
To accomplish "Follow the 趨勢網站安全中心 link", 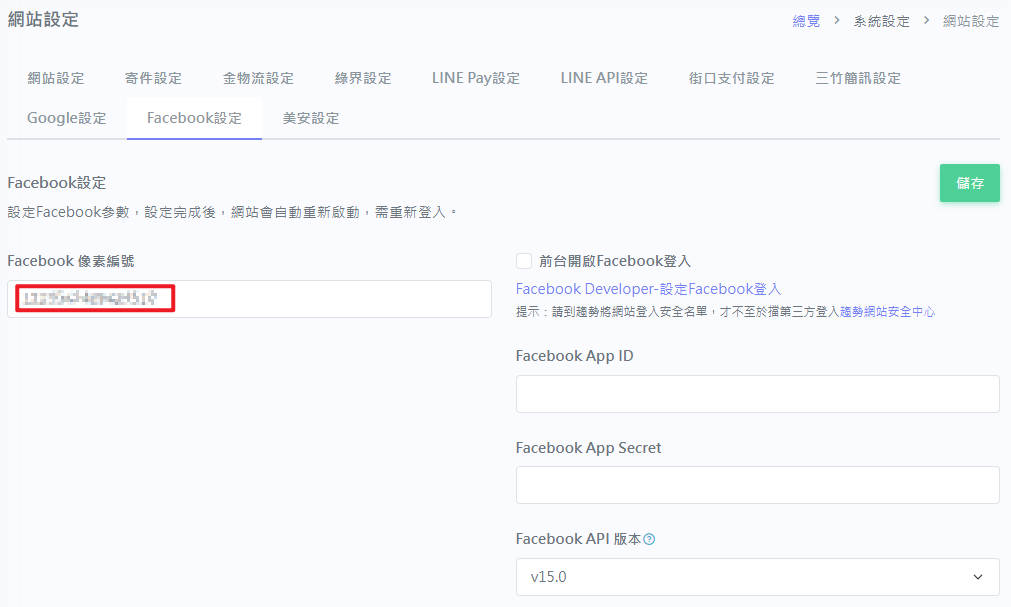I will tap(887, 312).
